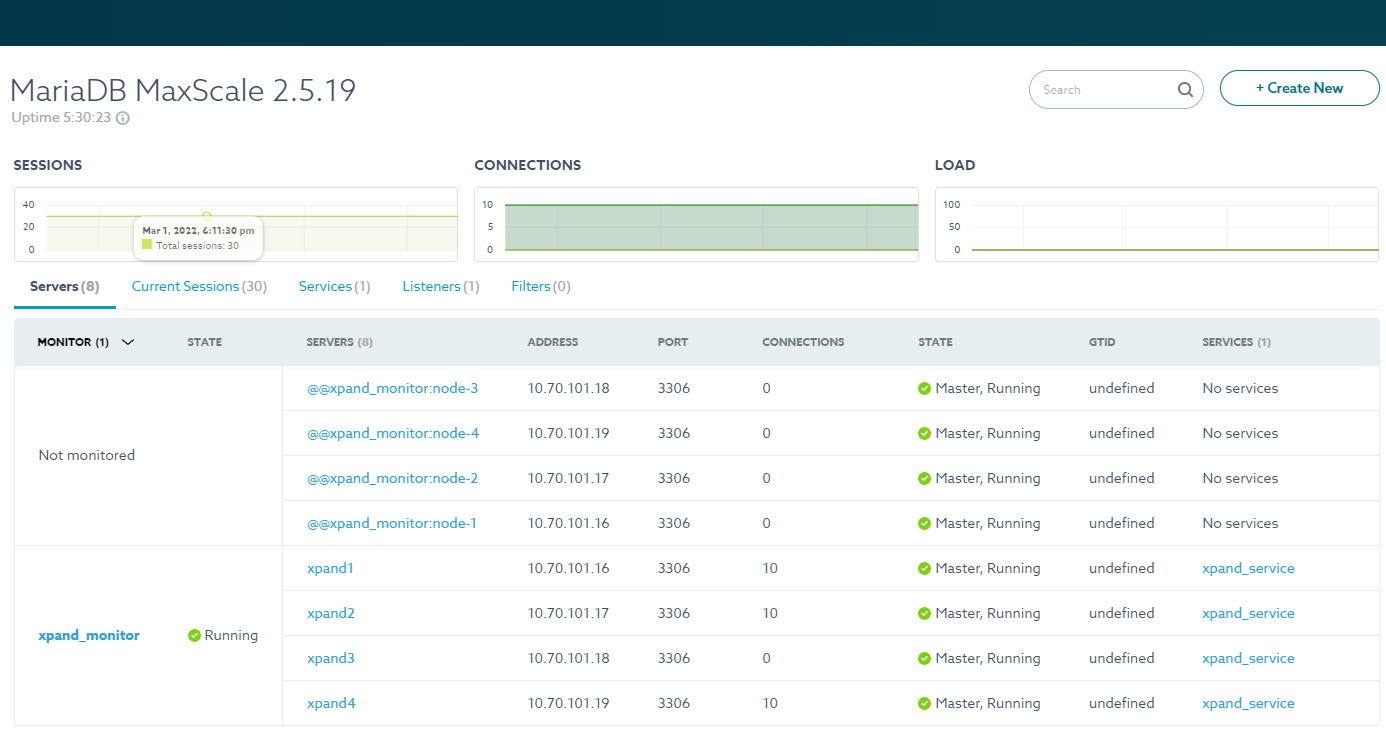This screenshot has width=1386, height=730.
Task: Click the Sessions chart data point marker
Action: (x=207, y=215)
